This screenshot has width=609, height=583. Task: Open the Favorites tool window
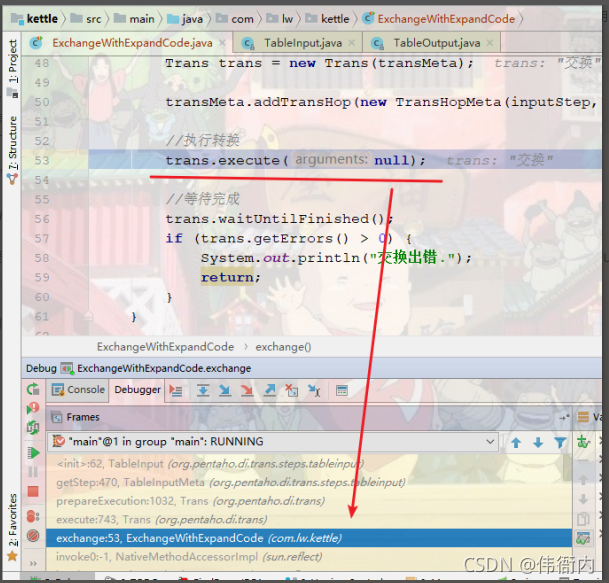point(13,519)
